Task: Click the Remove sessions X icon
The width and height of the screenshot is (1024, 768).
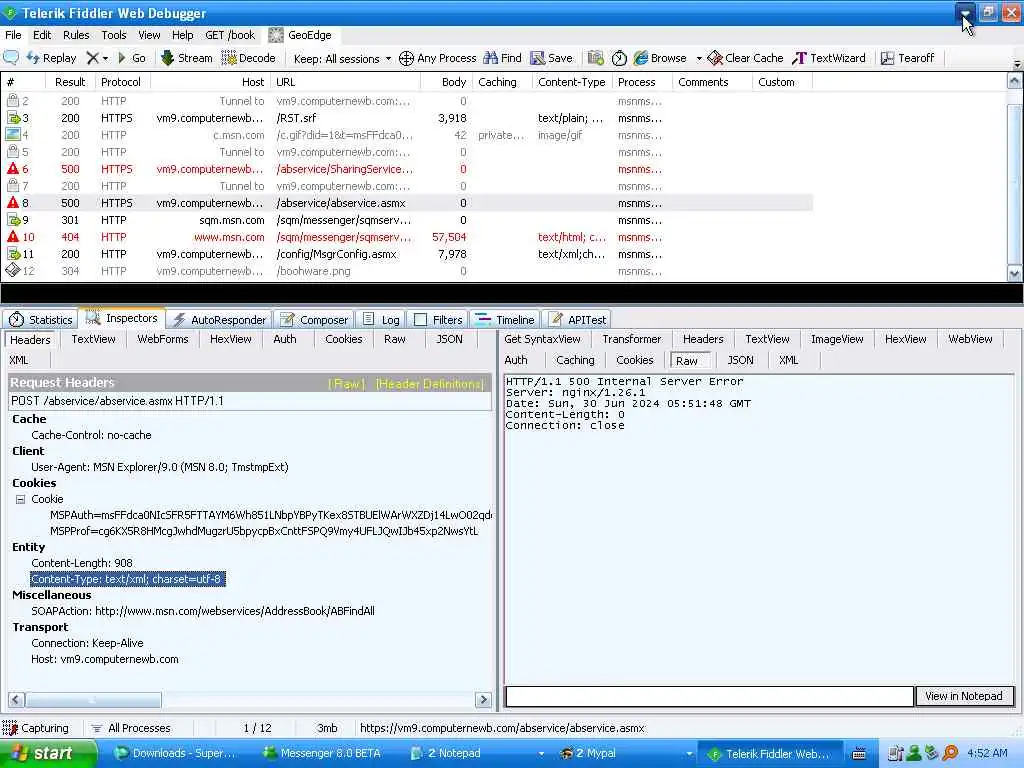Action: pyautogui.click(x=93, y=58)
